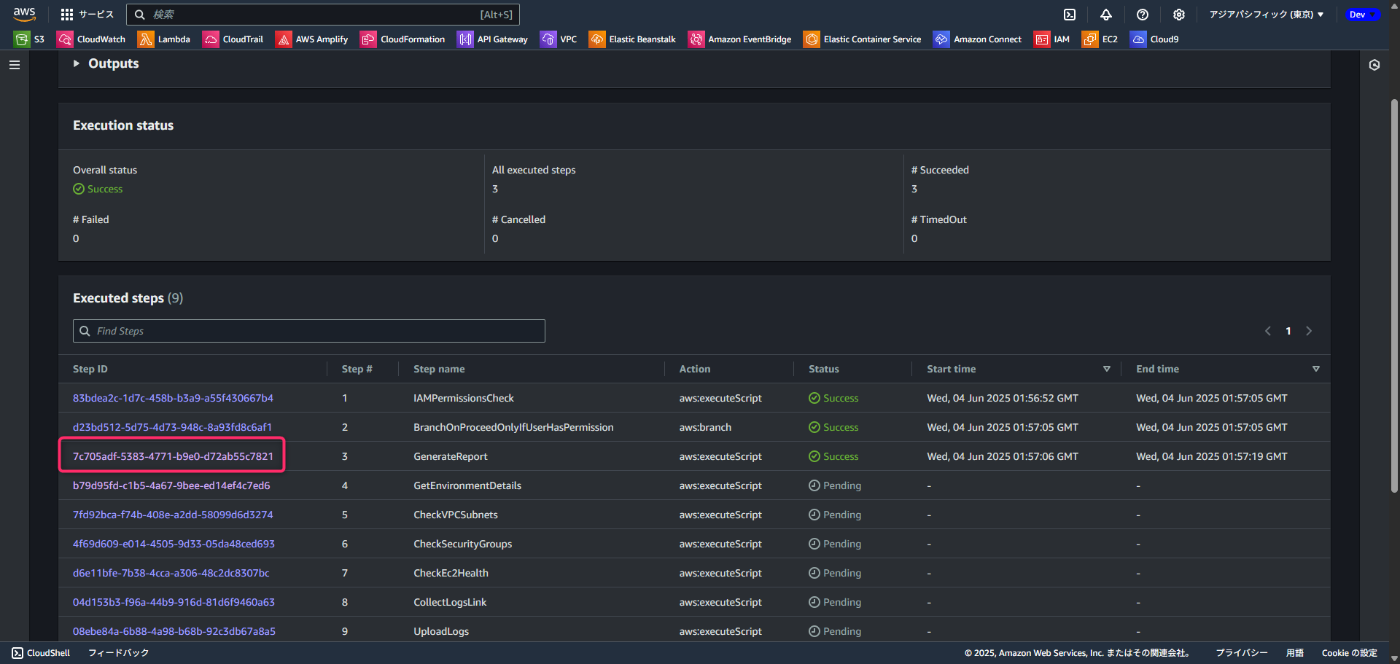Open Elastic Beanstalk shortcut
Screen dimensions: 1400x664
(632, 39)
